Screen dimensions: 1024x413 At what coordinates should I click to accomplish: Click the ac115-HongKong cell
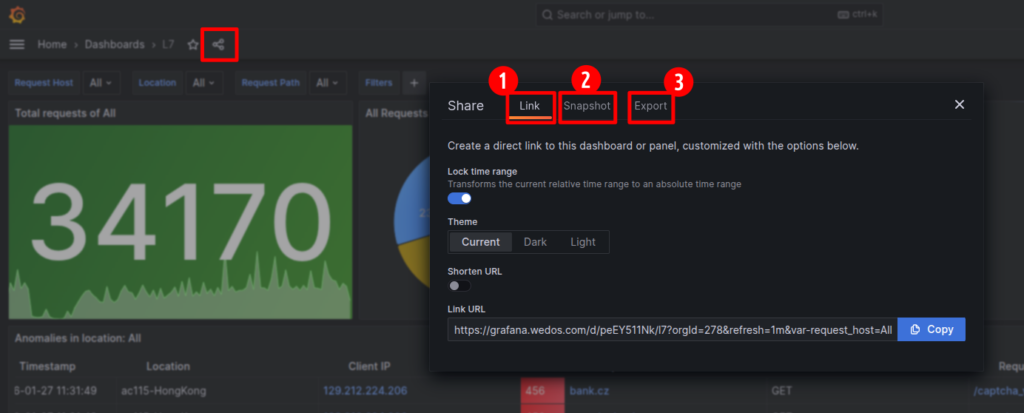[164, 391]
